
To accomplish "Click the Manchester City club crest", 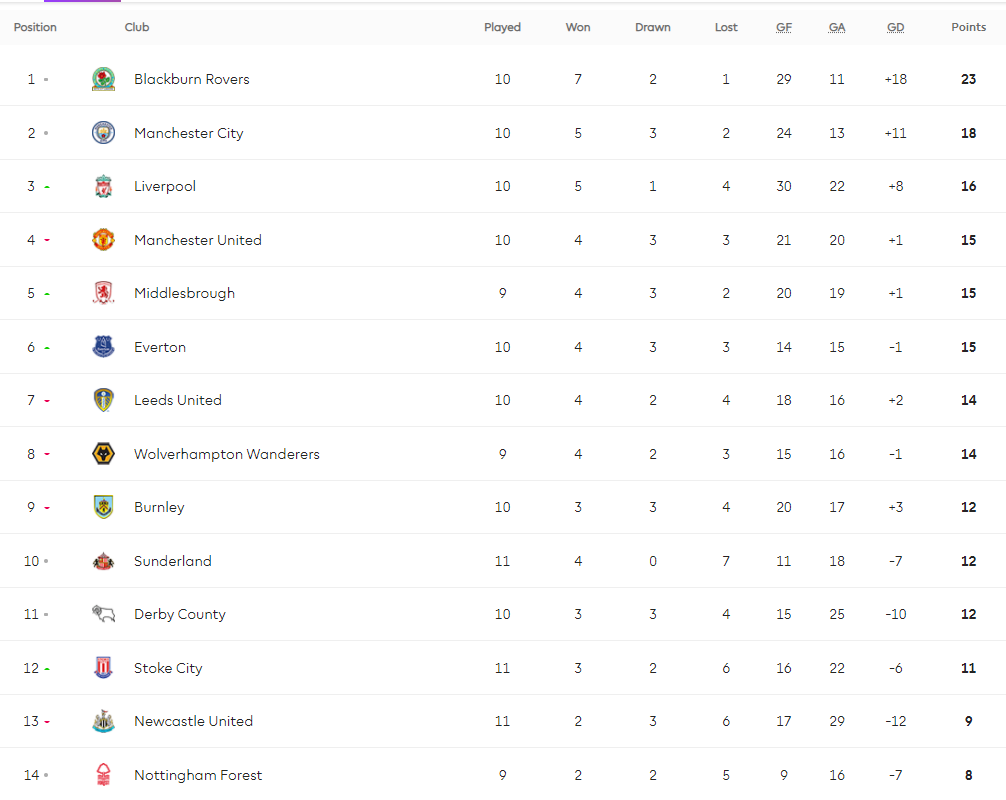I will 103,133.
